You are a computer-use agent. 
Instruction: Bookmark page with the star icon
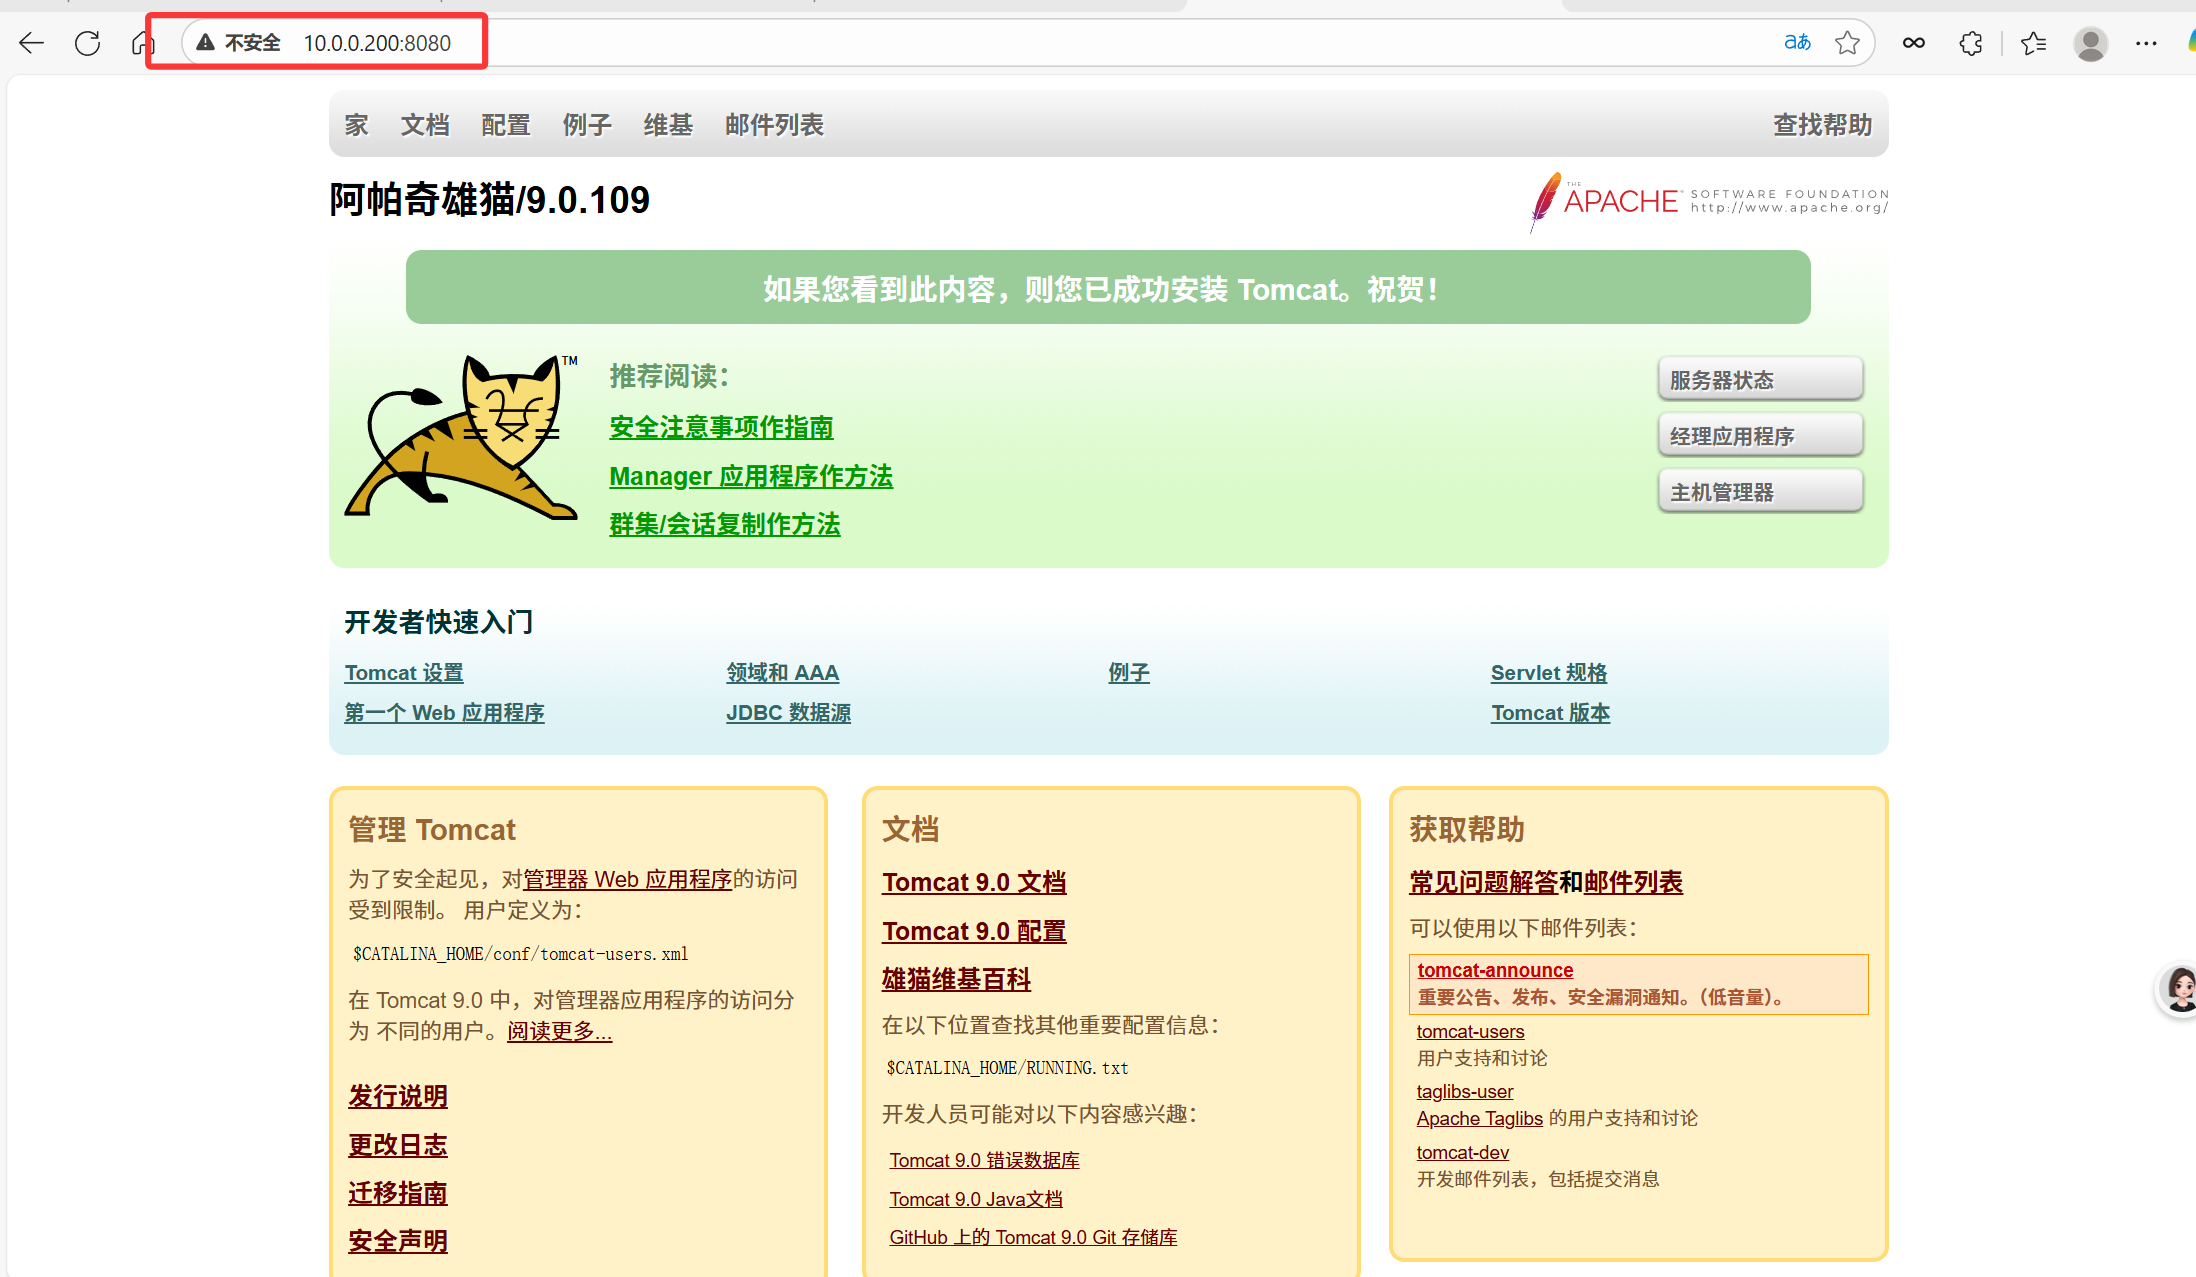click(x=1847, y=43)
